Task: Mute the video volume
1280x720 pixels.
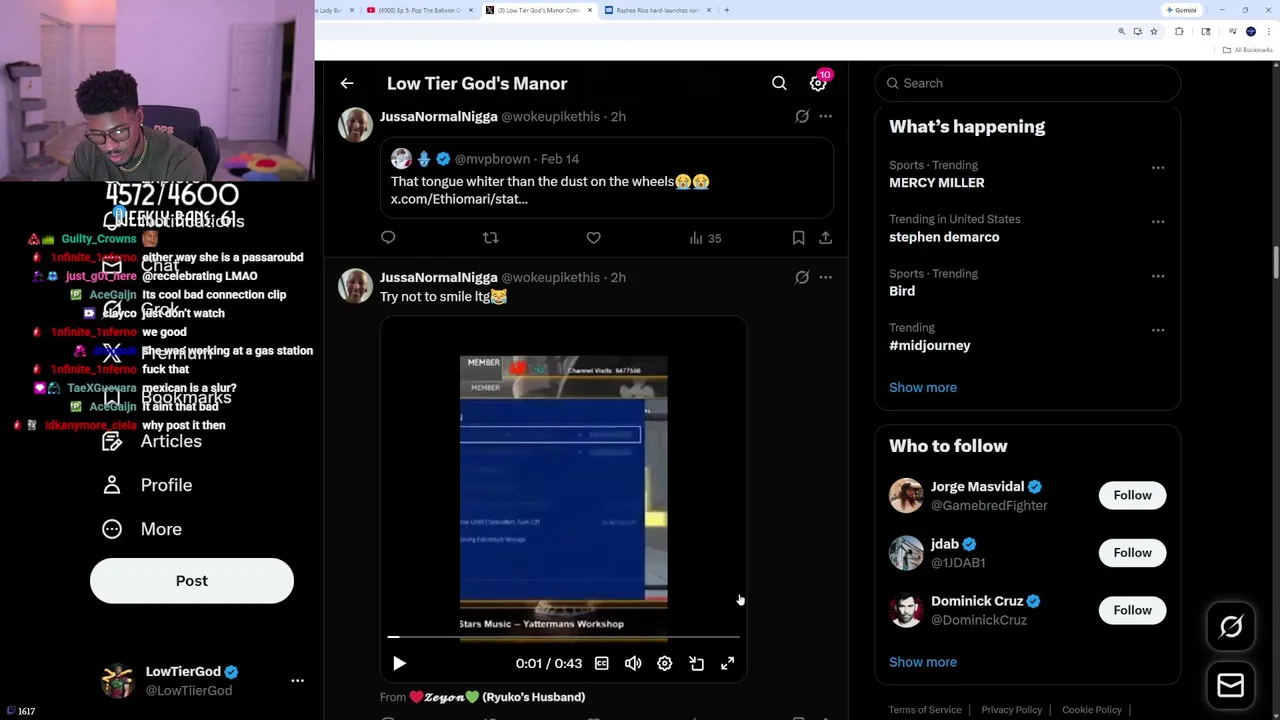Action: tap(633, 664)
